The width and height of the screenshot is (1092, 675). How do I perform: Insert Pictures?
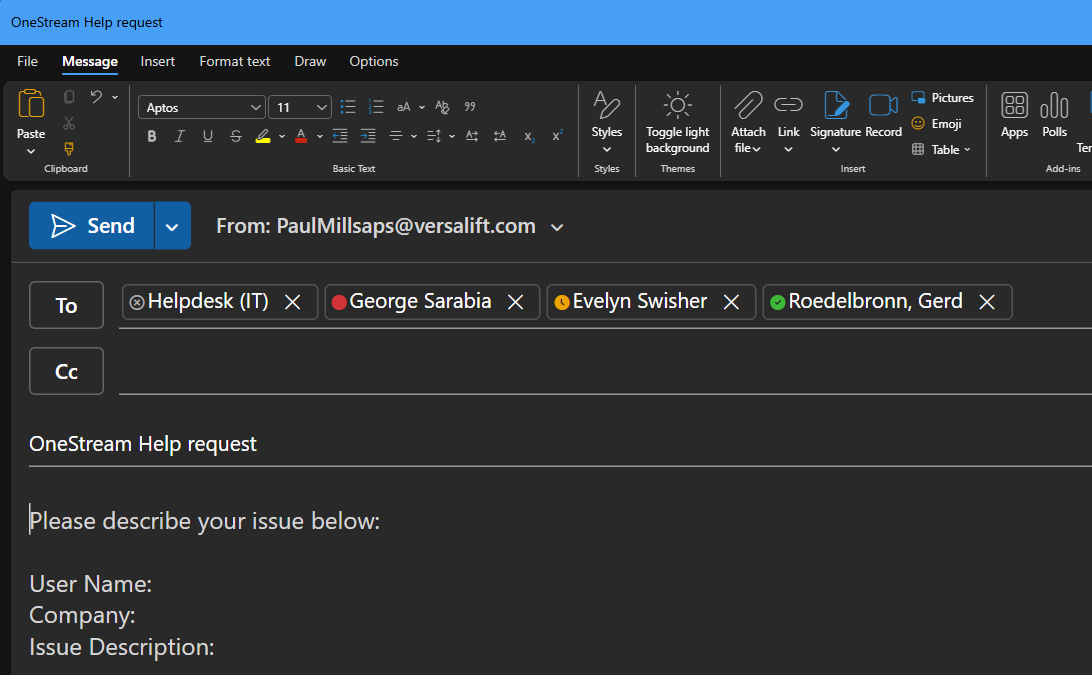point(942,98)
